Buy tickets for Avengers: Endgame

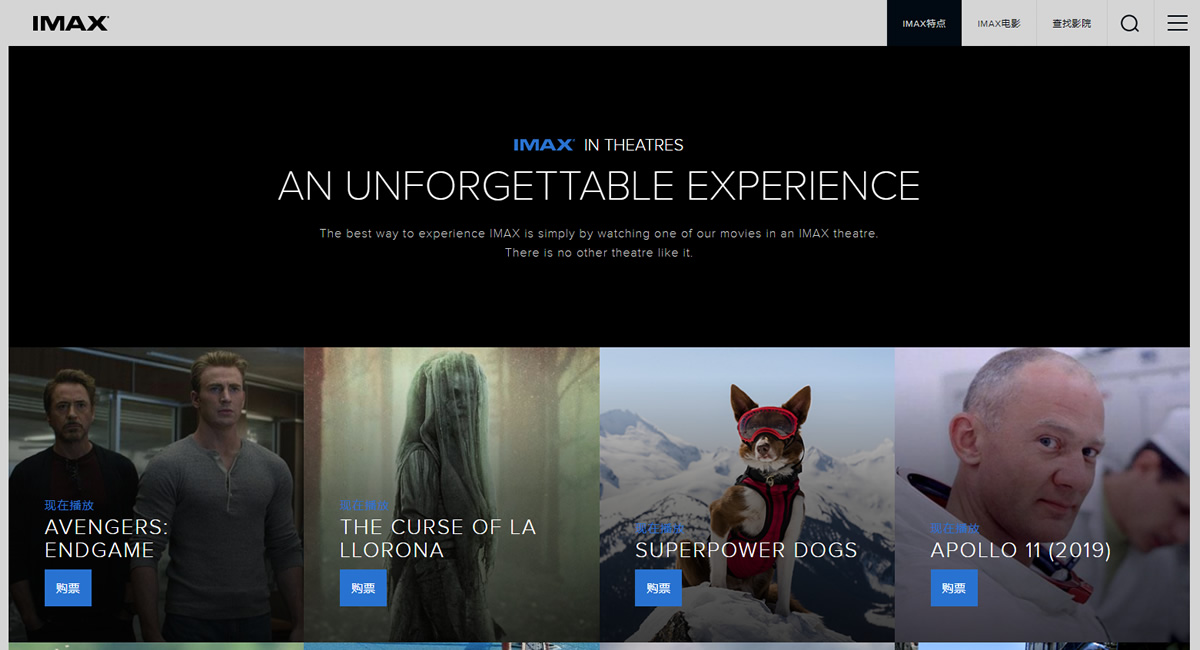pyautogui.click(x=68, y=588)
